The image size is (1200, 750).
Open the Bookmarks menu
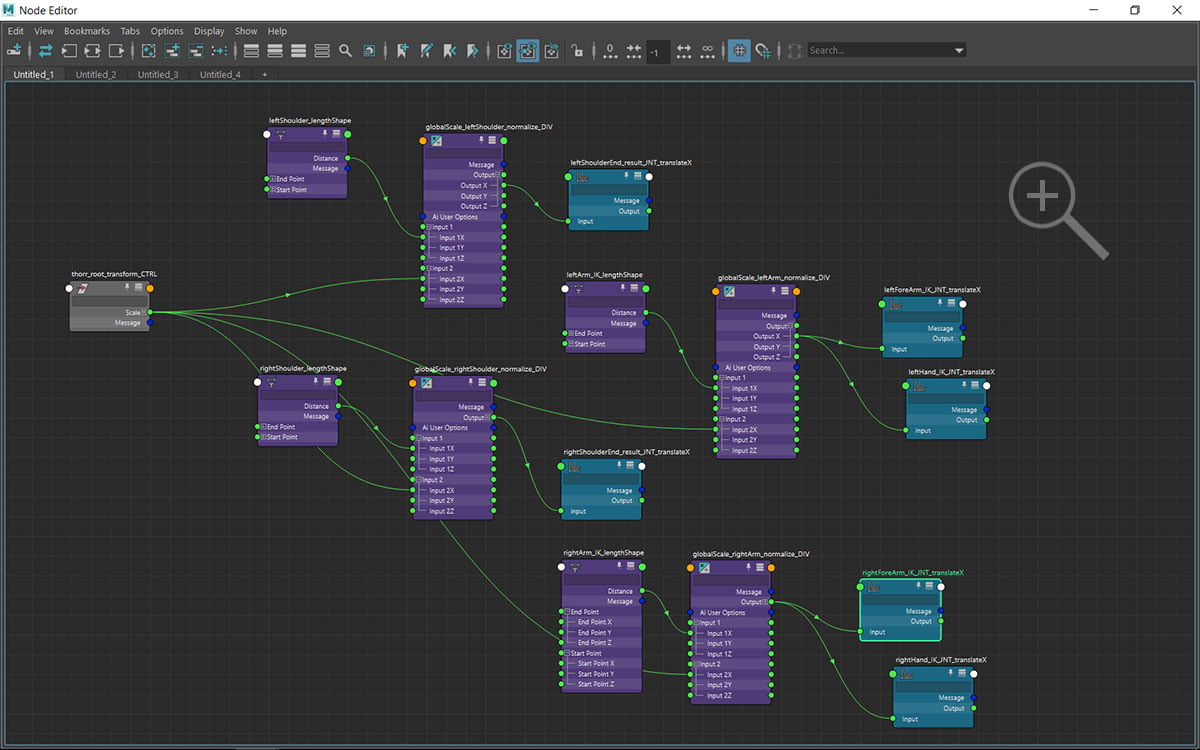pyautogui.click(x=87, y=31)
